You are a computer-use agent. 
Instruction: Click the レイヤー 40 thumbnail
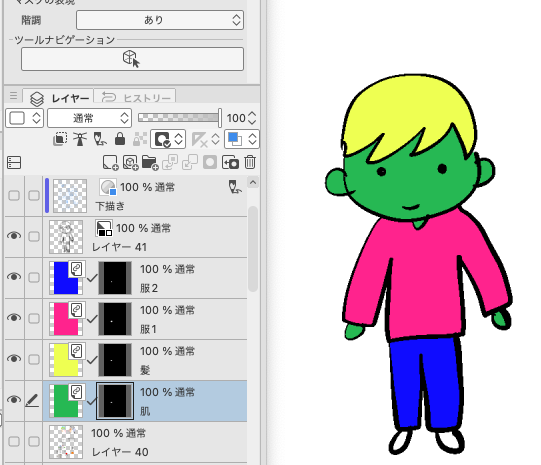point(66,442)
